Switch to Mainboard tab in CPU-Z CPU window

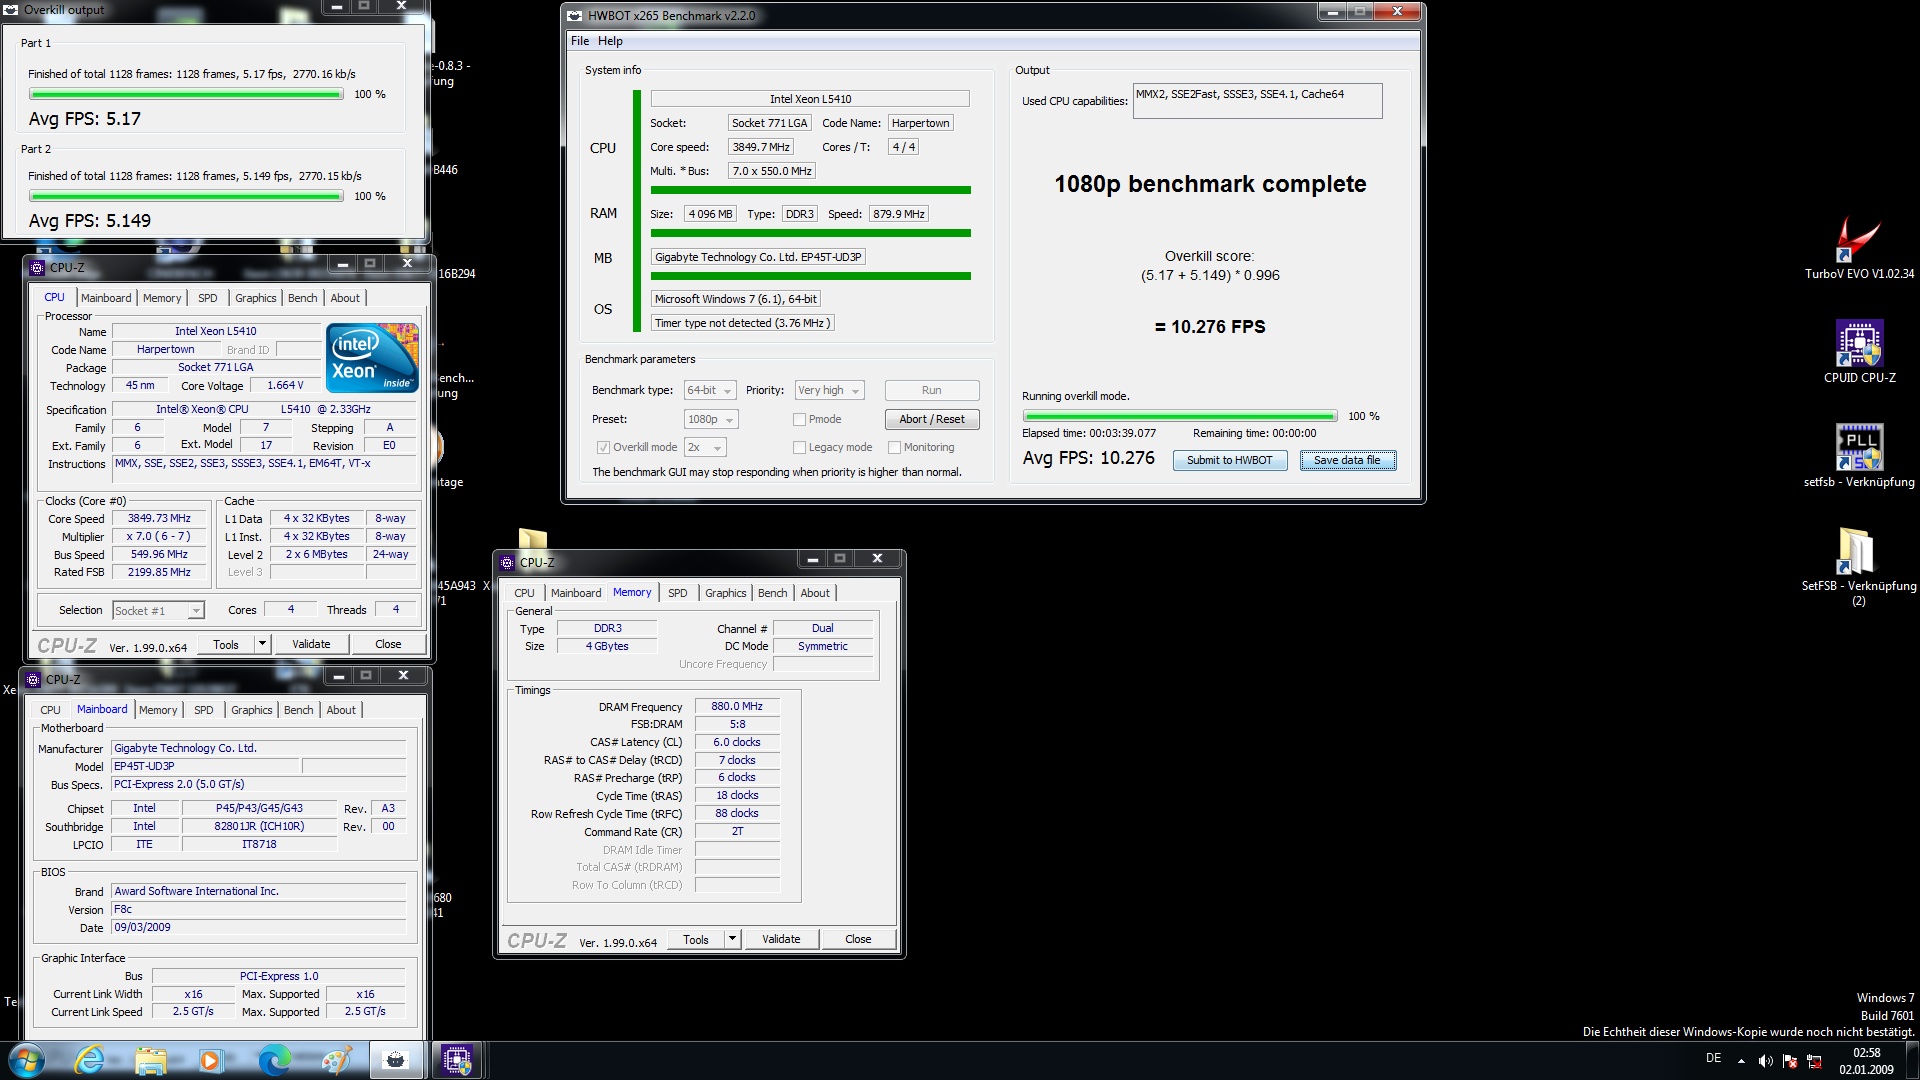point(106,298)
